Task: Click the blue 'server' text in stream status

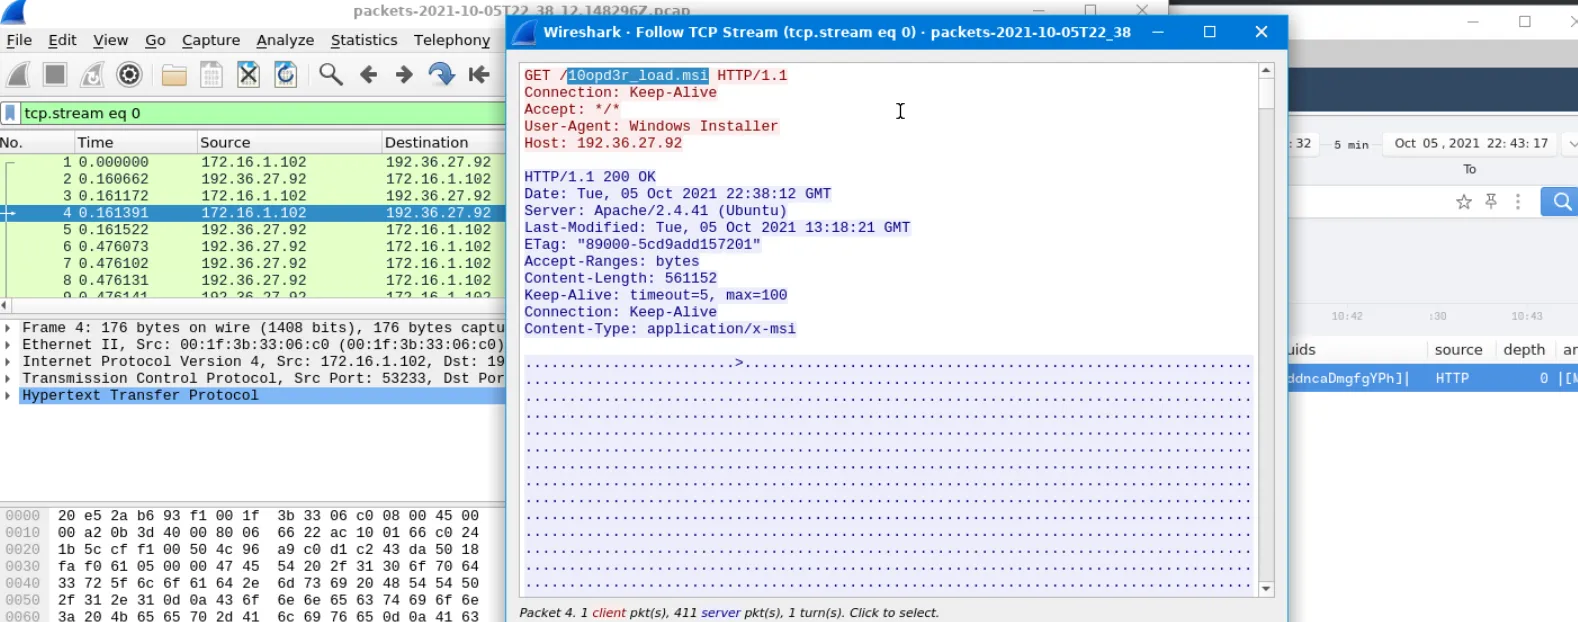Action: pyautogui.click(x=721, y=613)
